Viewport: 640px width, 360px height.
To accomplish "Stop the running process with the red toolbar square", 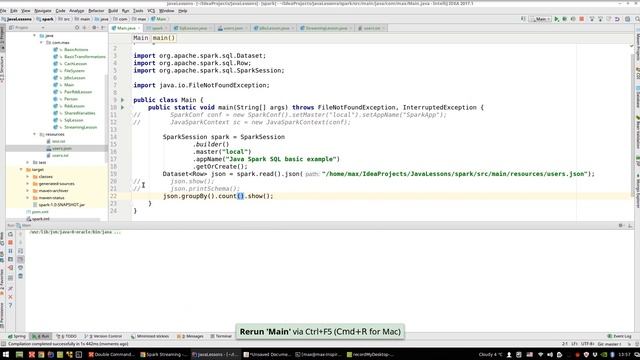I will [582, 19].
